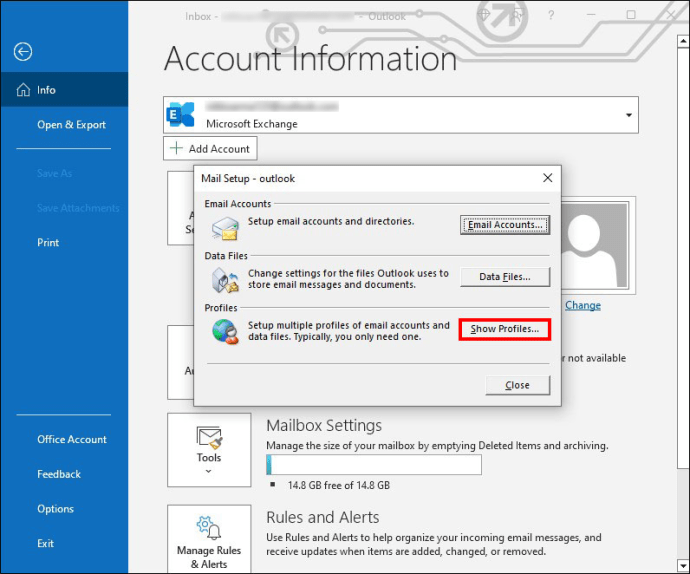Image resolution: width=690 pixels, height=574 pixels.
Task: Open Office Account page
Action: pyautogui.click(x=72, y=439)
